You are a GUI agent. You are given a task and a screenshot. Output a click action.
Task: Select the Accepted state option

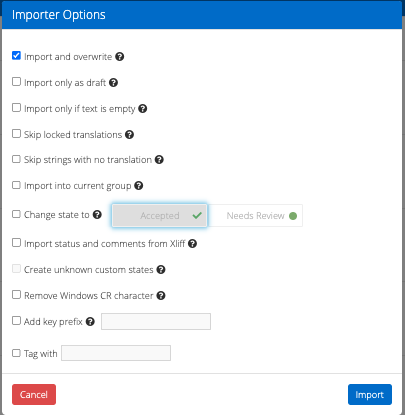click(x=159, y=215)
